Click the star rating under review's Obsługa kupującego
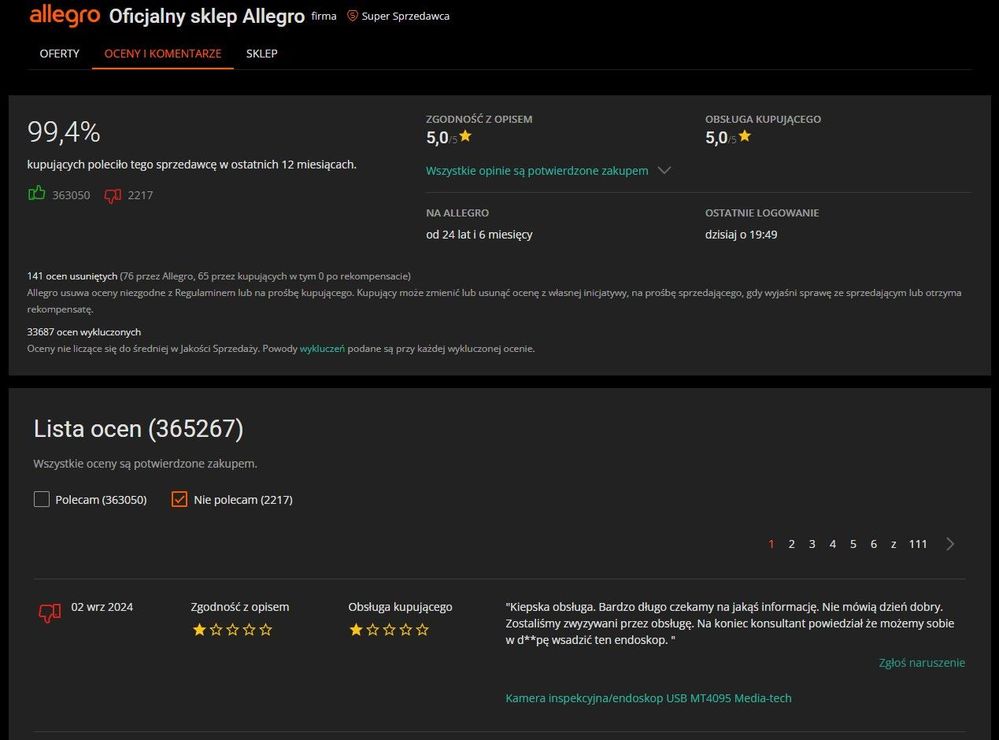999x740 pixels. (389, 630)
